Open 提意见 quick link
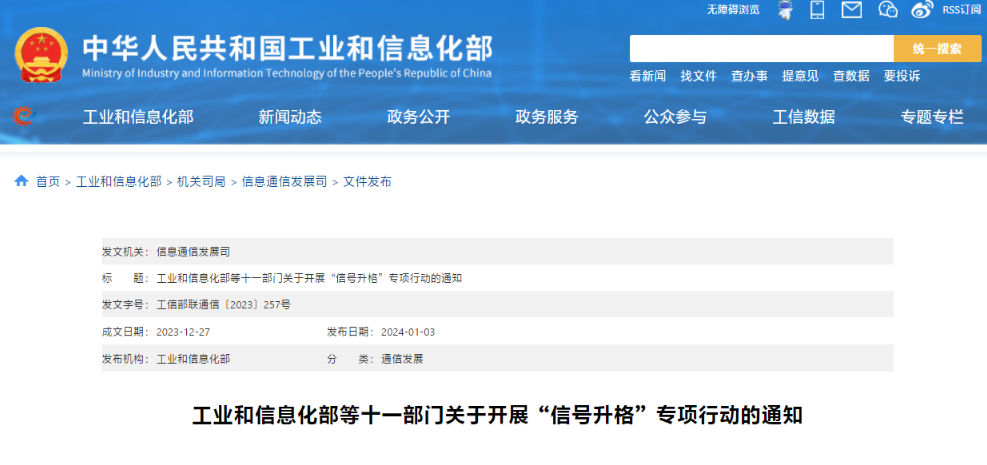Screen dimensions: 987x465 (x=801, y=76)
